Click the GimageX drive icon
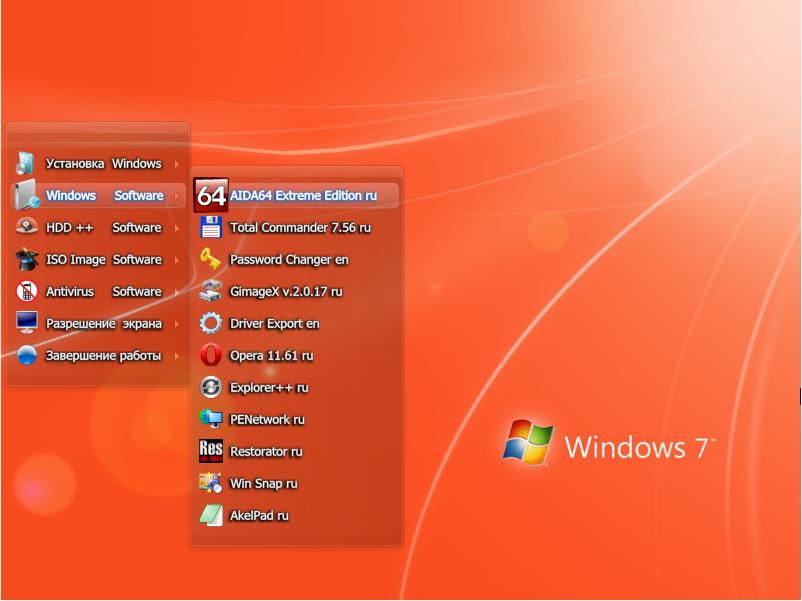 point(211,291)
